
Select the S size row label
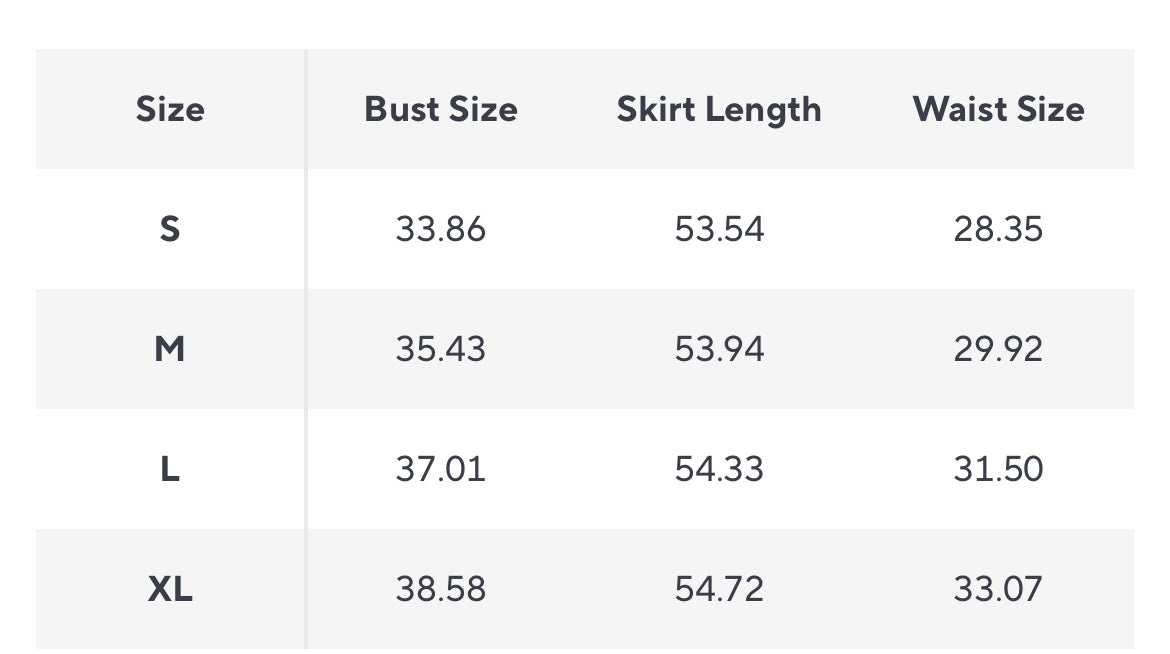(x=170, y=229)
